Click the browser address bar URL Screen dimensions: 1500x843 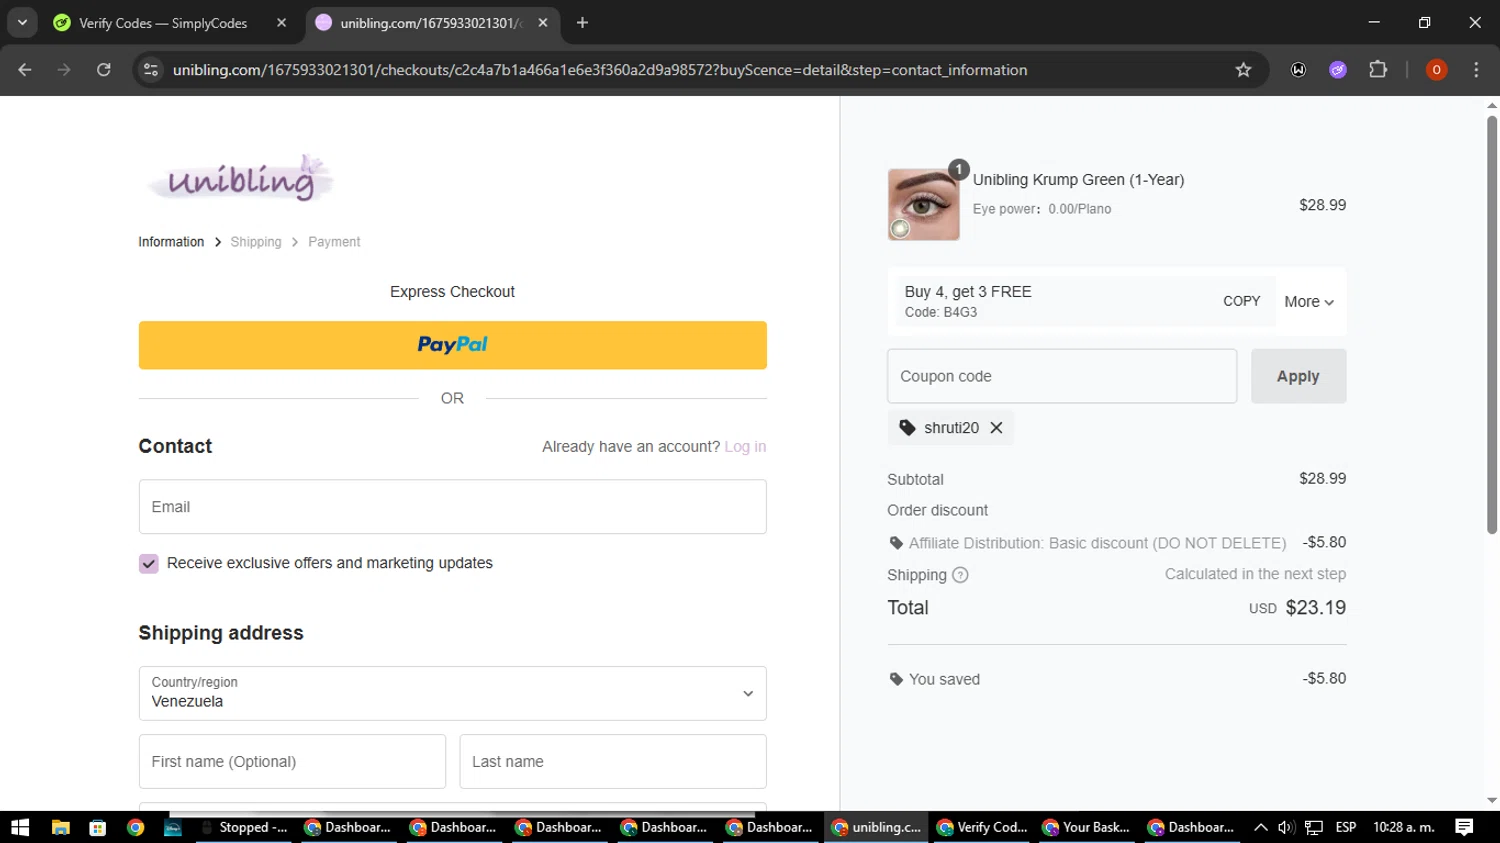coord(600,70)
